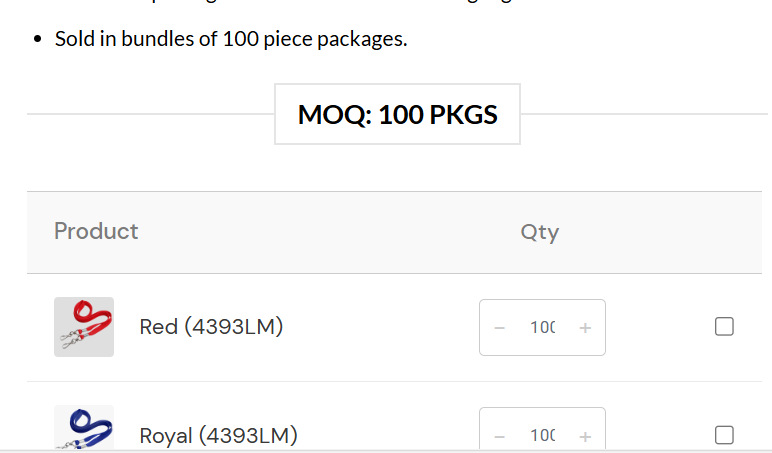Click plus button for Royal (4393LM)

coord(585,435)
